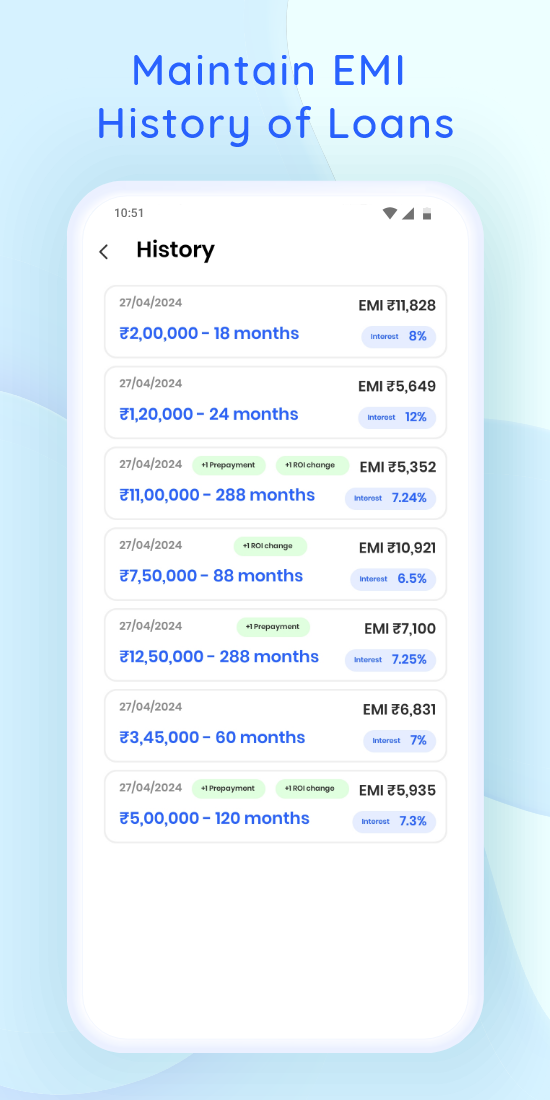Viewport: 550px width, 1100px height.
Task: Tap the EMI ₹6,831 amount
Action: click(399, 709)
